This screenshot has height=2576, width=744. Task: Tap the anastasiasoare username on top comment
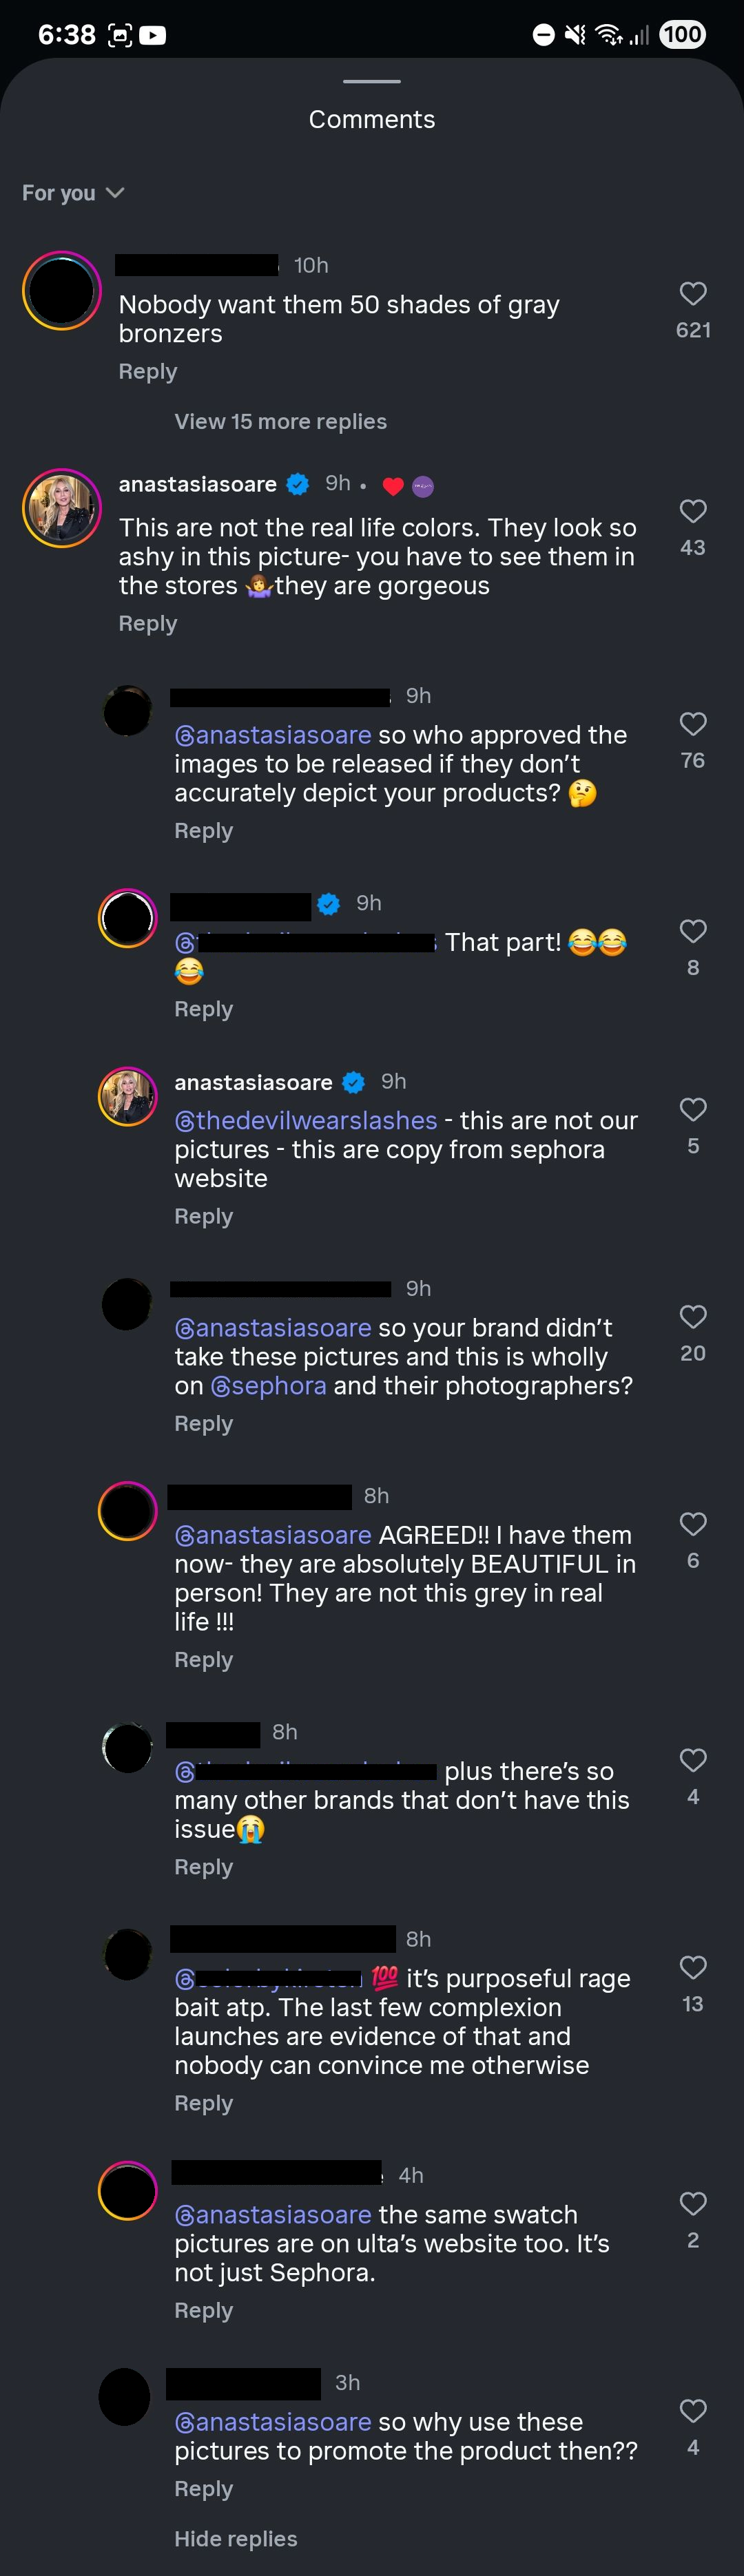click(x=198, y=485)
